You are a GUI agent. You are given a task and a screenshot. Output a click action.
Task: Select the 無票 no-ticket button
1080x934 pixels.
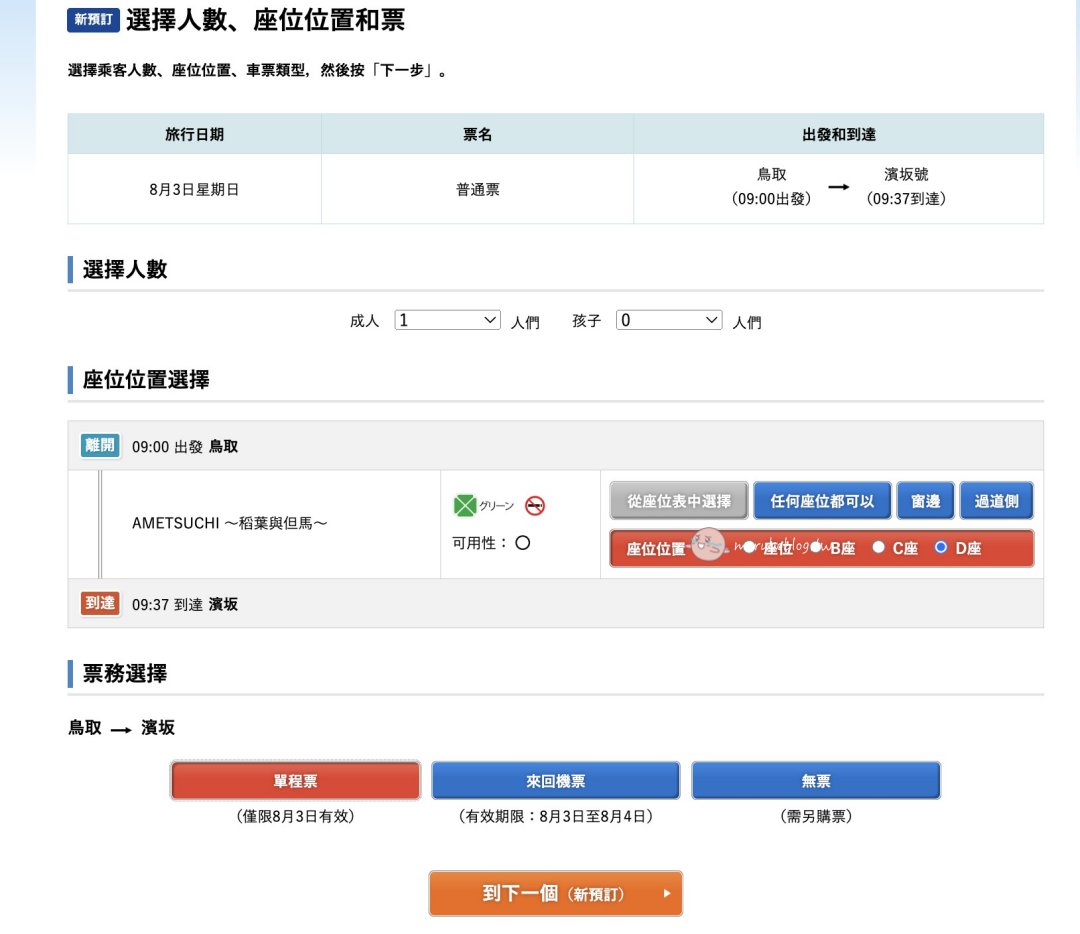[816, 780]
